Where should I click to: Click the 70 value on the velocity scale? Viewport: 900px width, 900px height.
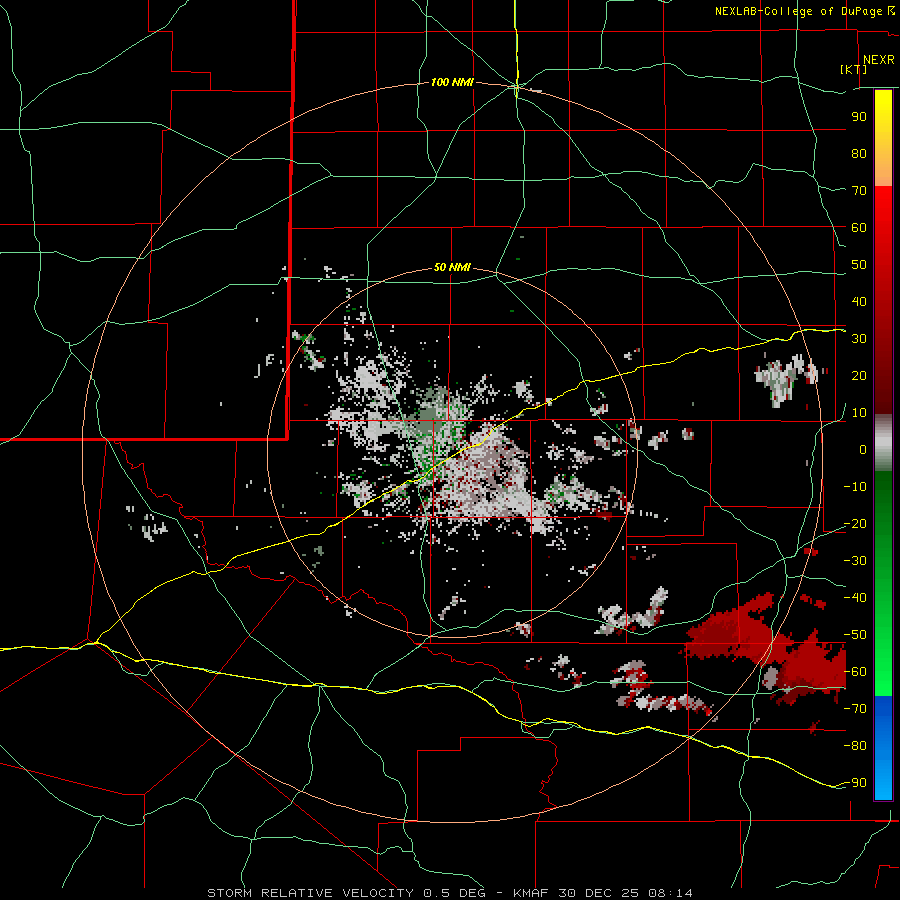tap(859, 191)
